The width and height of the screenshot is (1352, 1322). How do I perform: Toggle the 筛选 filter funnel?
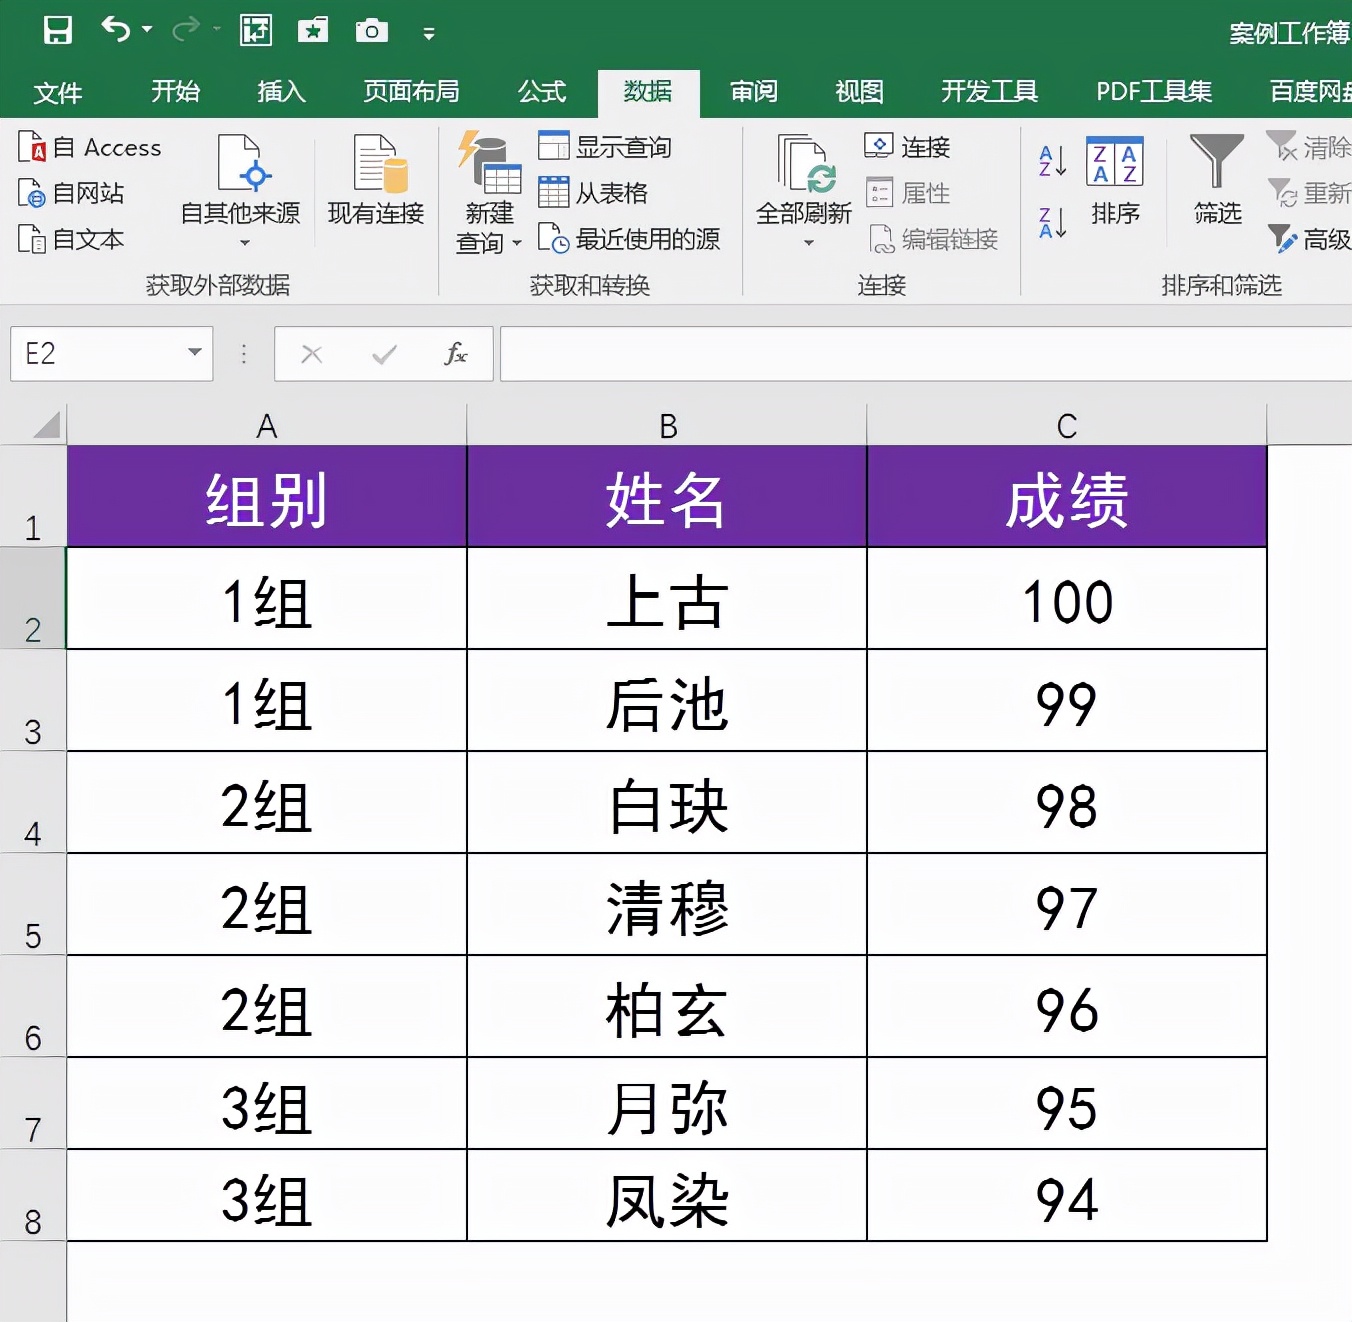point(1217,180)
